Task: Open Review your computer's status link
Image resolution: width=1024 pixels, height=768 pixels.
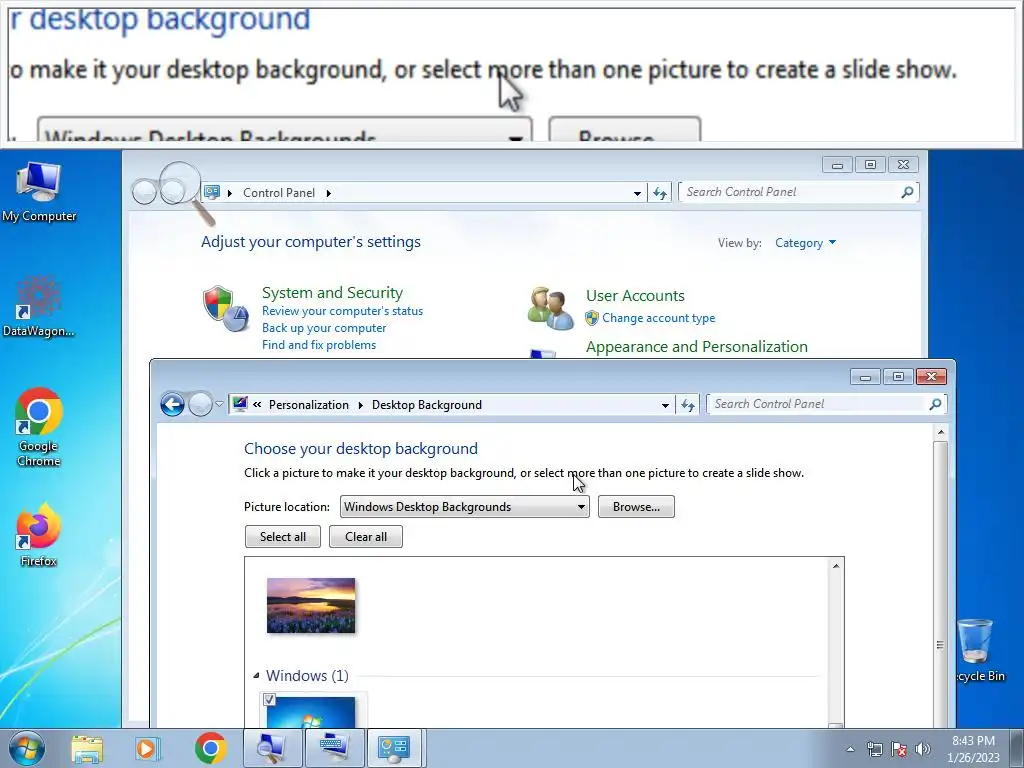Action: coord(342,311)
